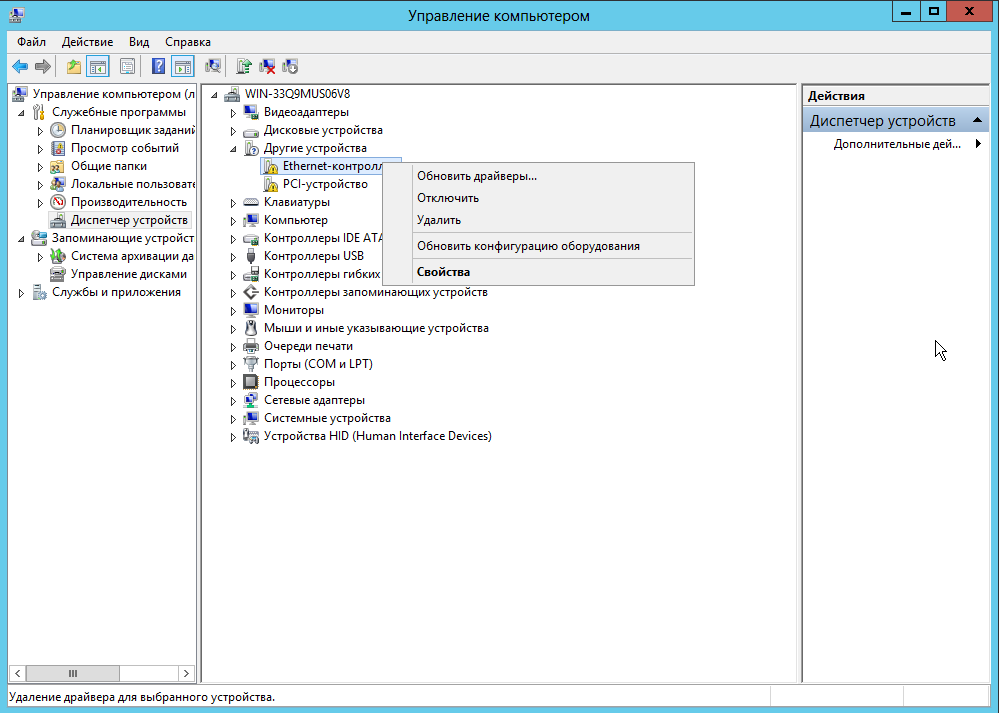Select PCI-устройство in device tree
This screenshot has height=713, width=999.
click(x=324, y=184)
